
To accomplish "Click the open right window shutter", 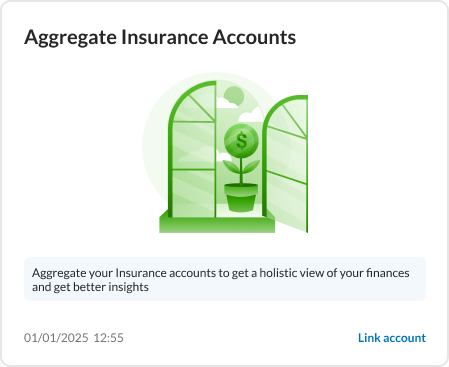I will point(285,163).
